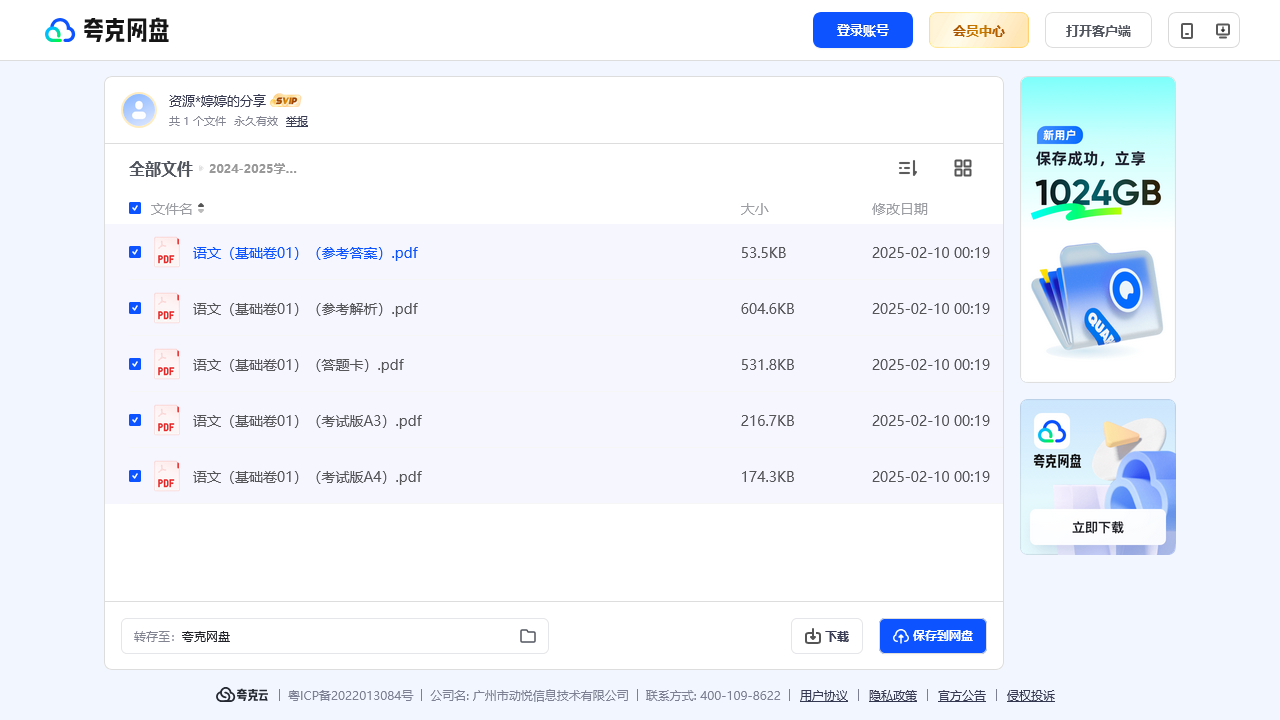Click the 夸克云 footer logo
The width and height of the screenshot is (1280, 720).
tap(243, 695)
